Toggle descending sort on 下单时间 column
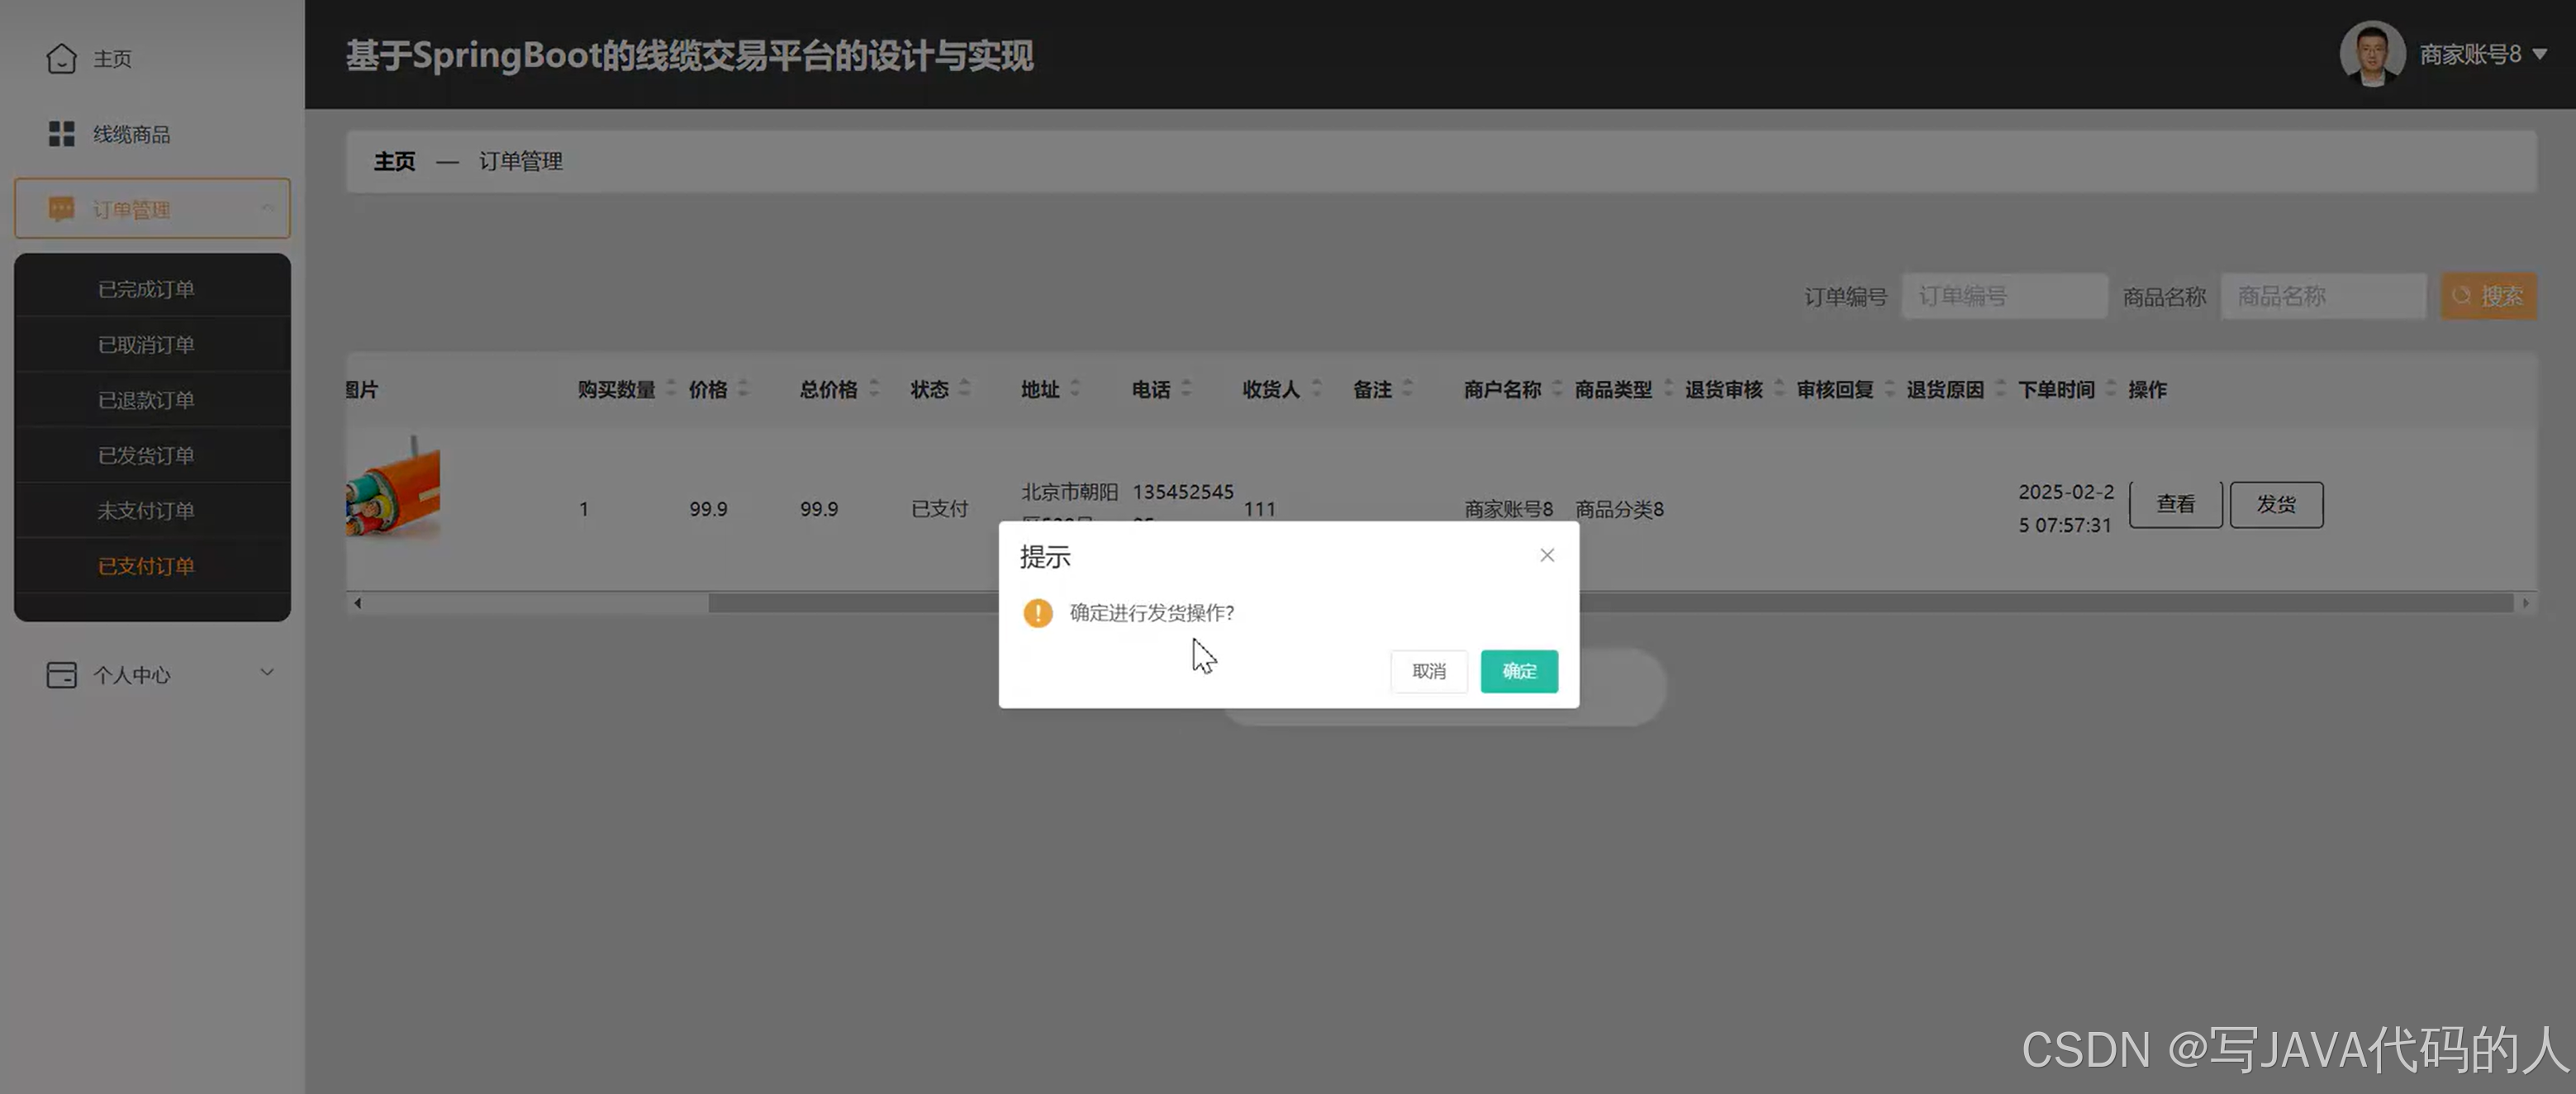 [x=2110, y=395]
